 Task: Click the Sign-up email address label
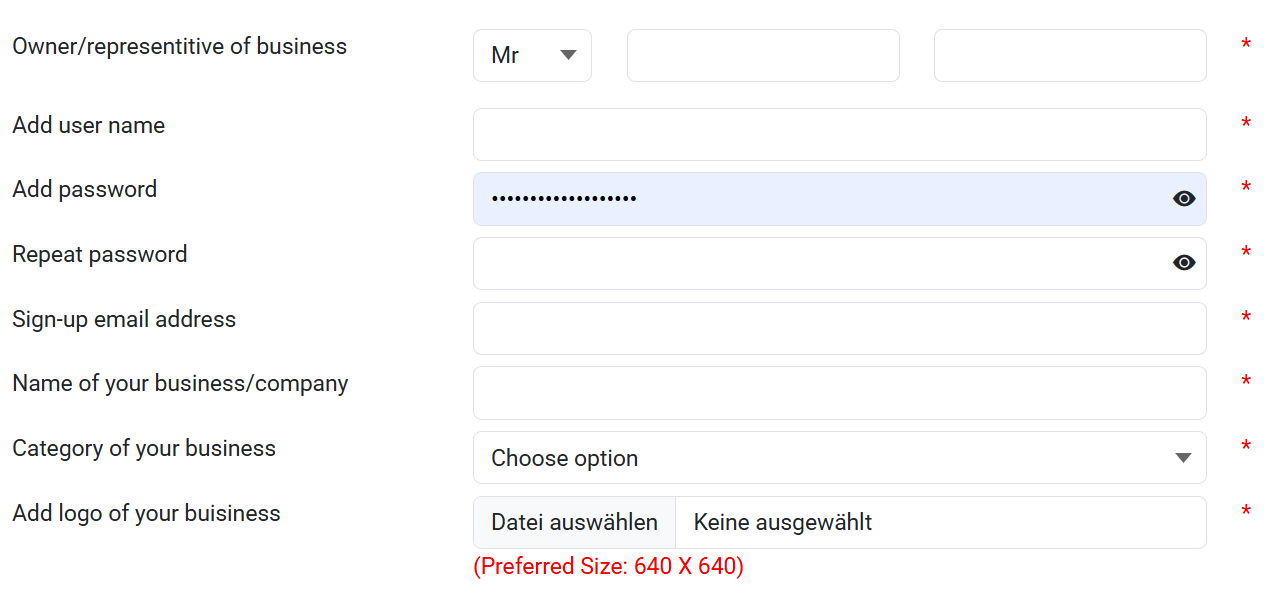[x=124, y=319]
